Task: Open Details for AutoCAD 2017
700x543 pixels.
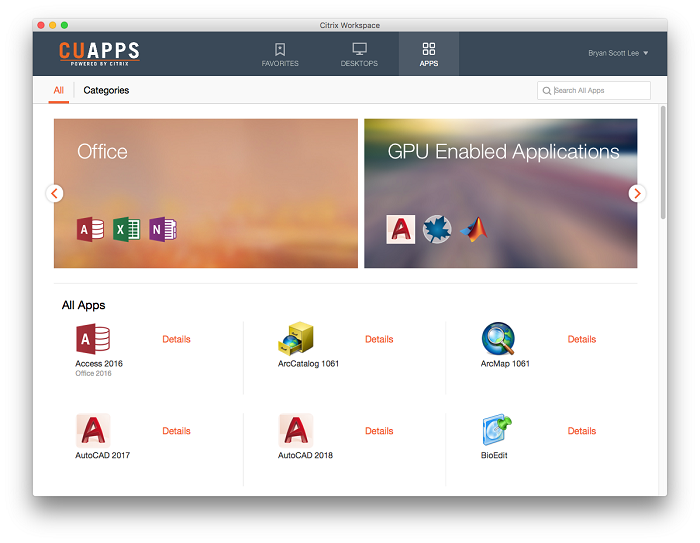Action: point(176,431)
